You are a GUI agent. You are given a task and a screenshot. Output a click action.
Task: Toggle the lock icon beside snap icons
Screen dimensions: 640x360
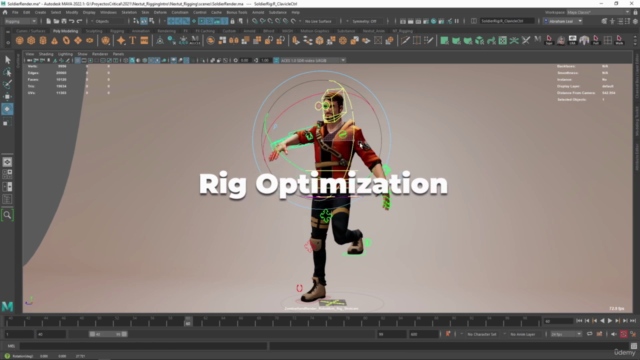(233, 21)
